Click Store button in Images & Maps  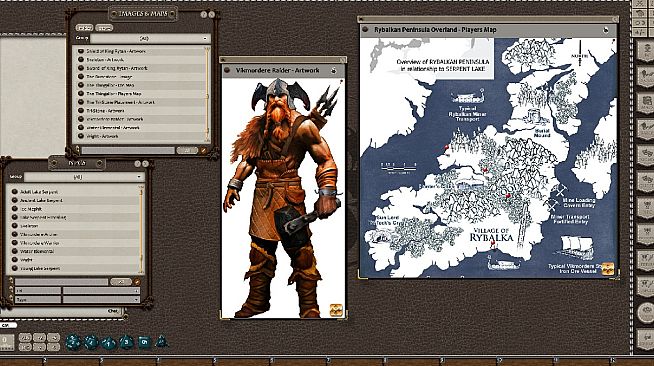[x=104, y=28]
